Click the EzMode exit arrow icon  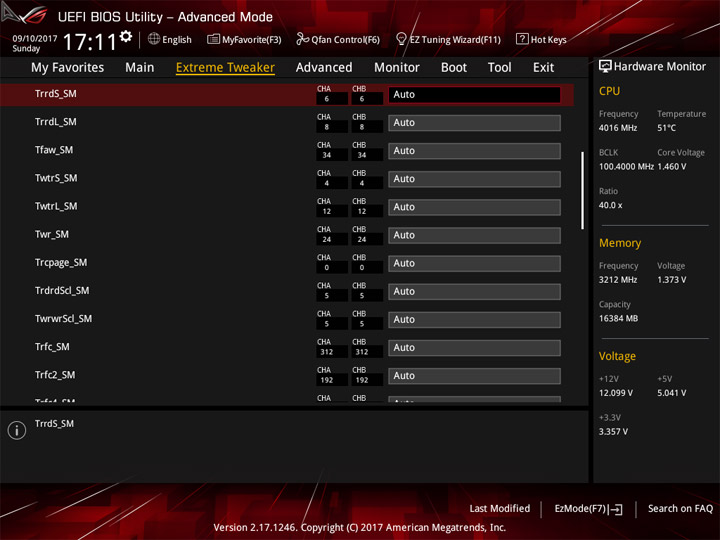[617, 509]
